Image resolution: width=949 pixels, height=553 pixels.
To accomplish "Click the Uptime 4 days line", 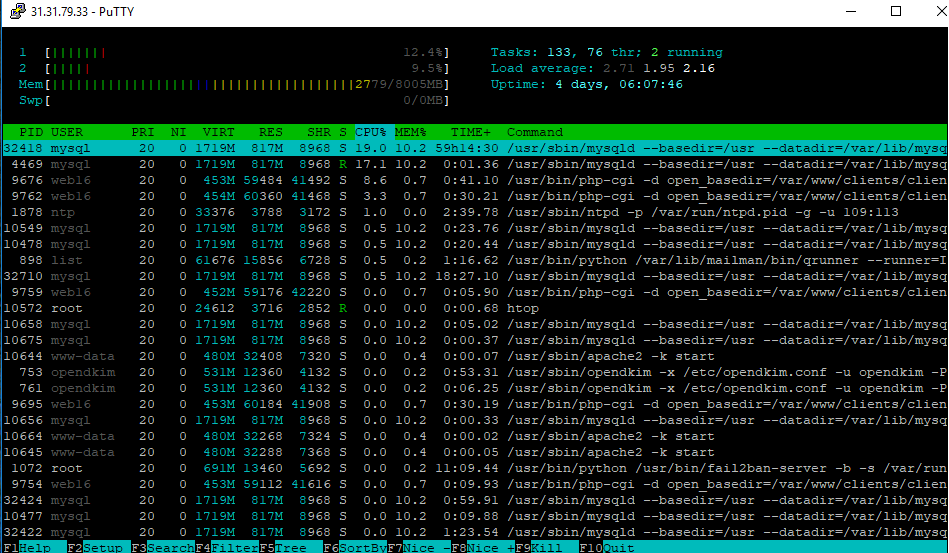I will tap(586, 84).
